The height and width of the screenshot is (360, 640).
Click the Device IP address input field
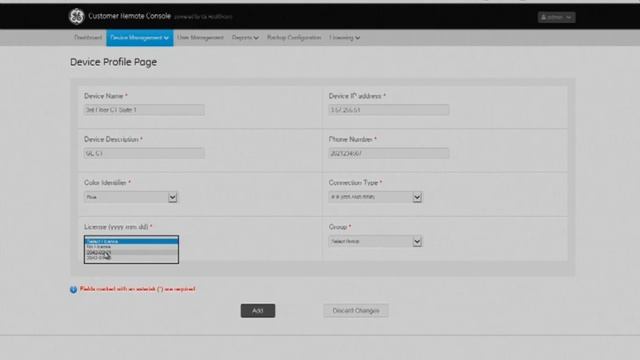[x=389, y=110]
